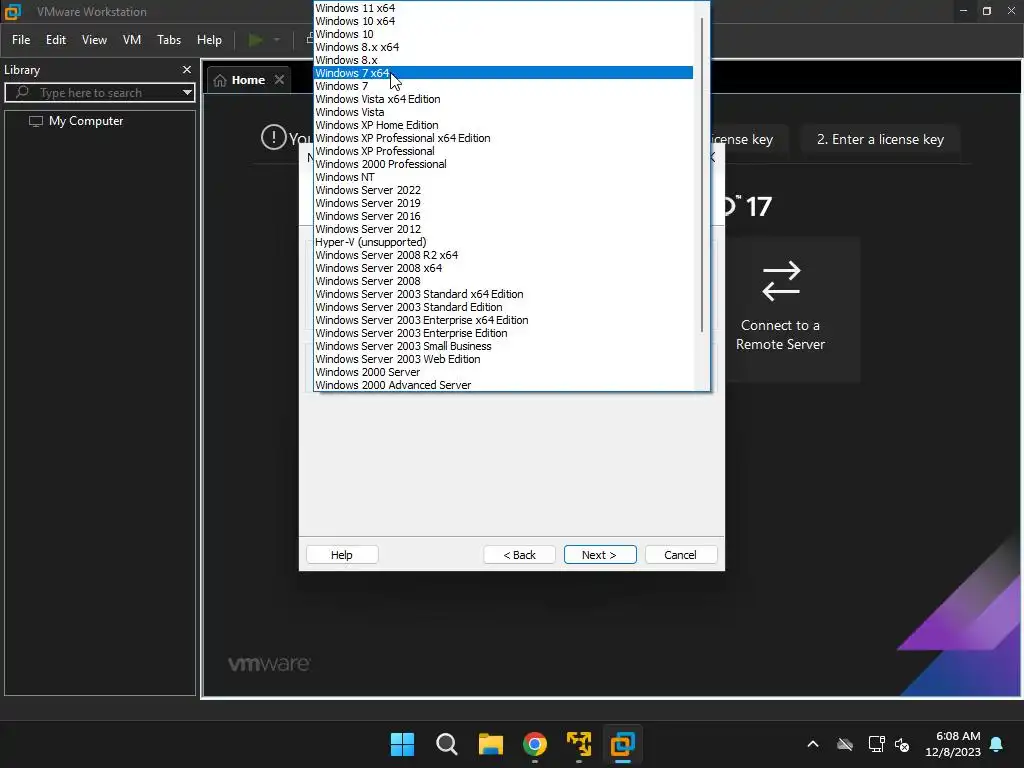Select Windows Server 2008 x64
Viewport: 1024px width, 768px height.
pos(503,268)
